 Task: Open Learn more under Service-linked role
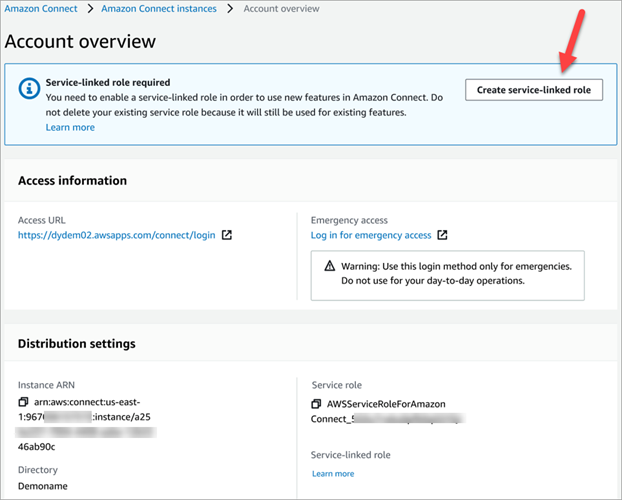click(x=332, y=474)
